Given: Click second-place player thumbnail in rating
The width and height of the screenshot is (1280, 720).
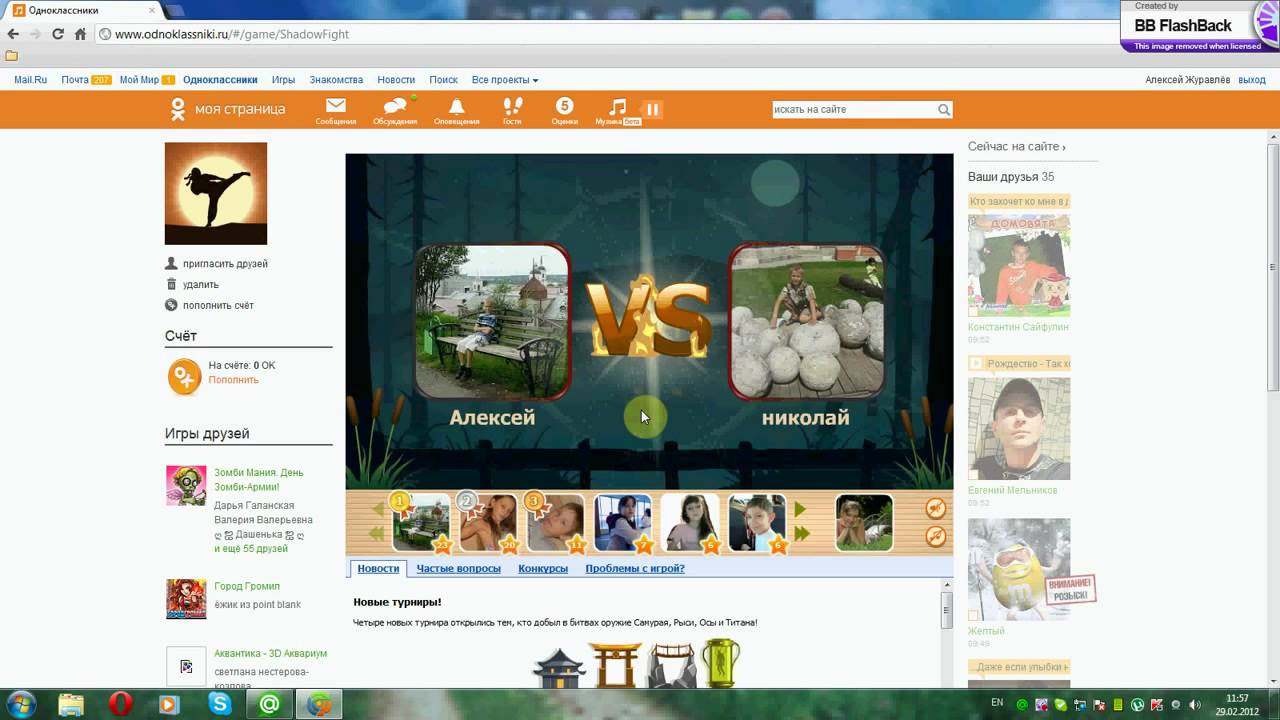Looking at the screenshot, I should click(x=488, y=522).
